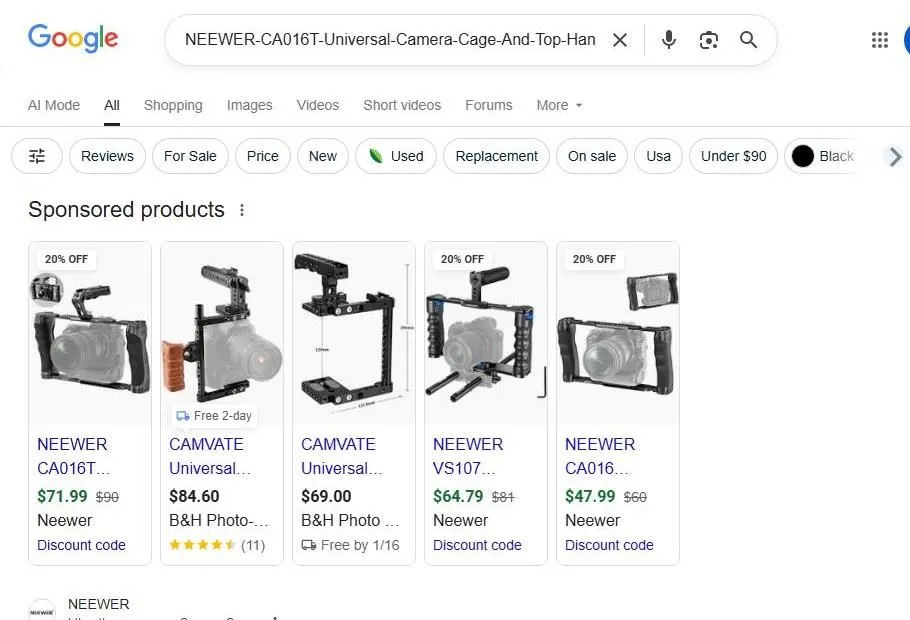Open the Google apps grid
Viewport: 910px width, 620px height.
point(879,40)
